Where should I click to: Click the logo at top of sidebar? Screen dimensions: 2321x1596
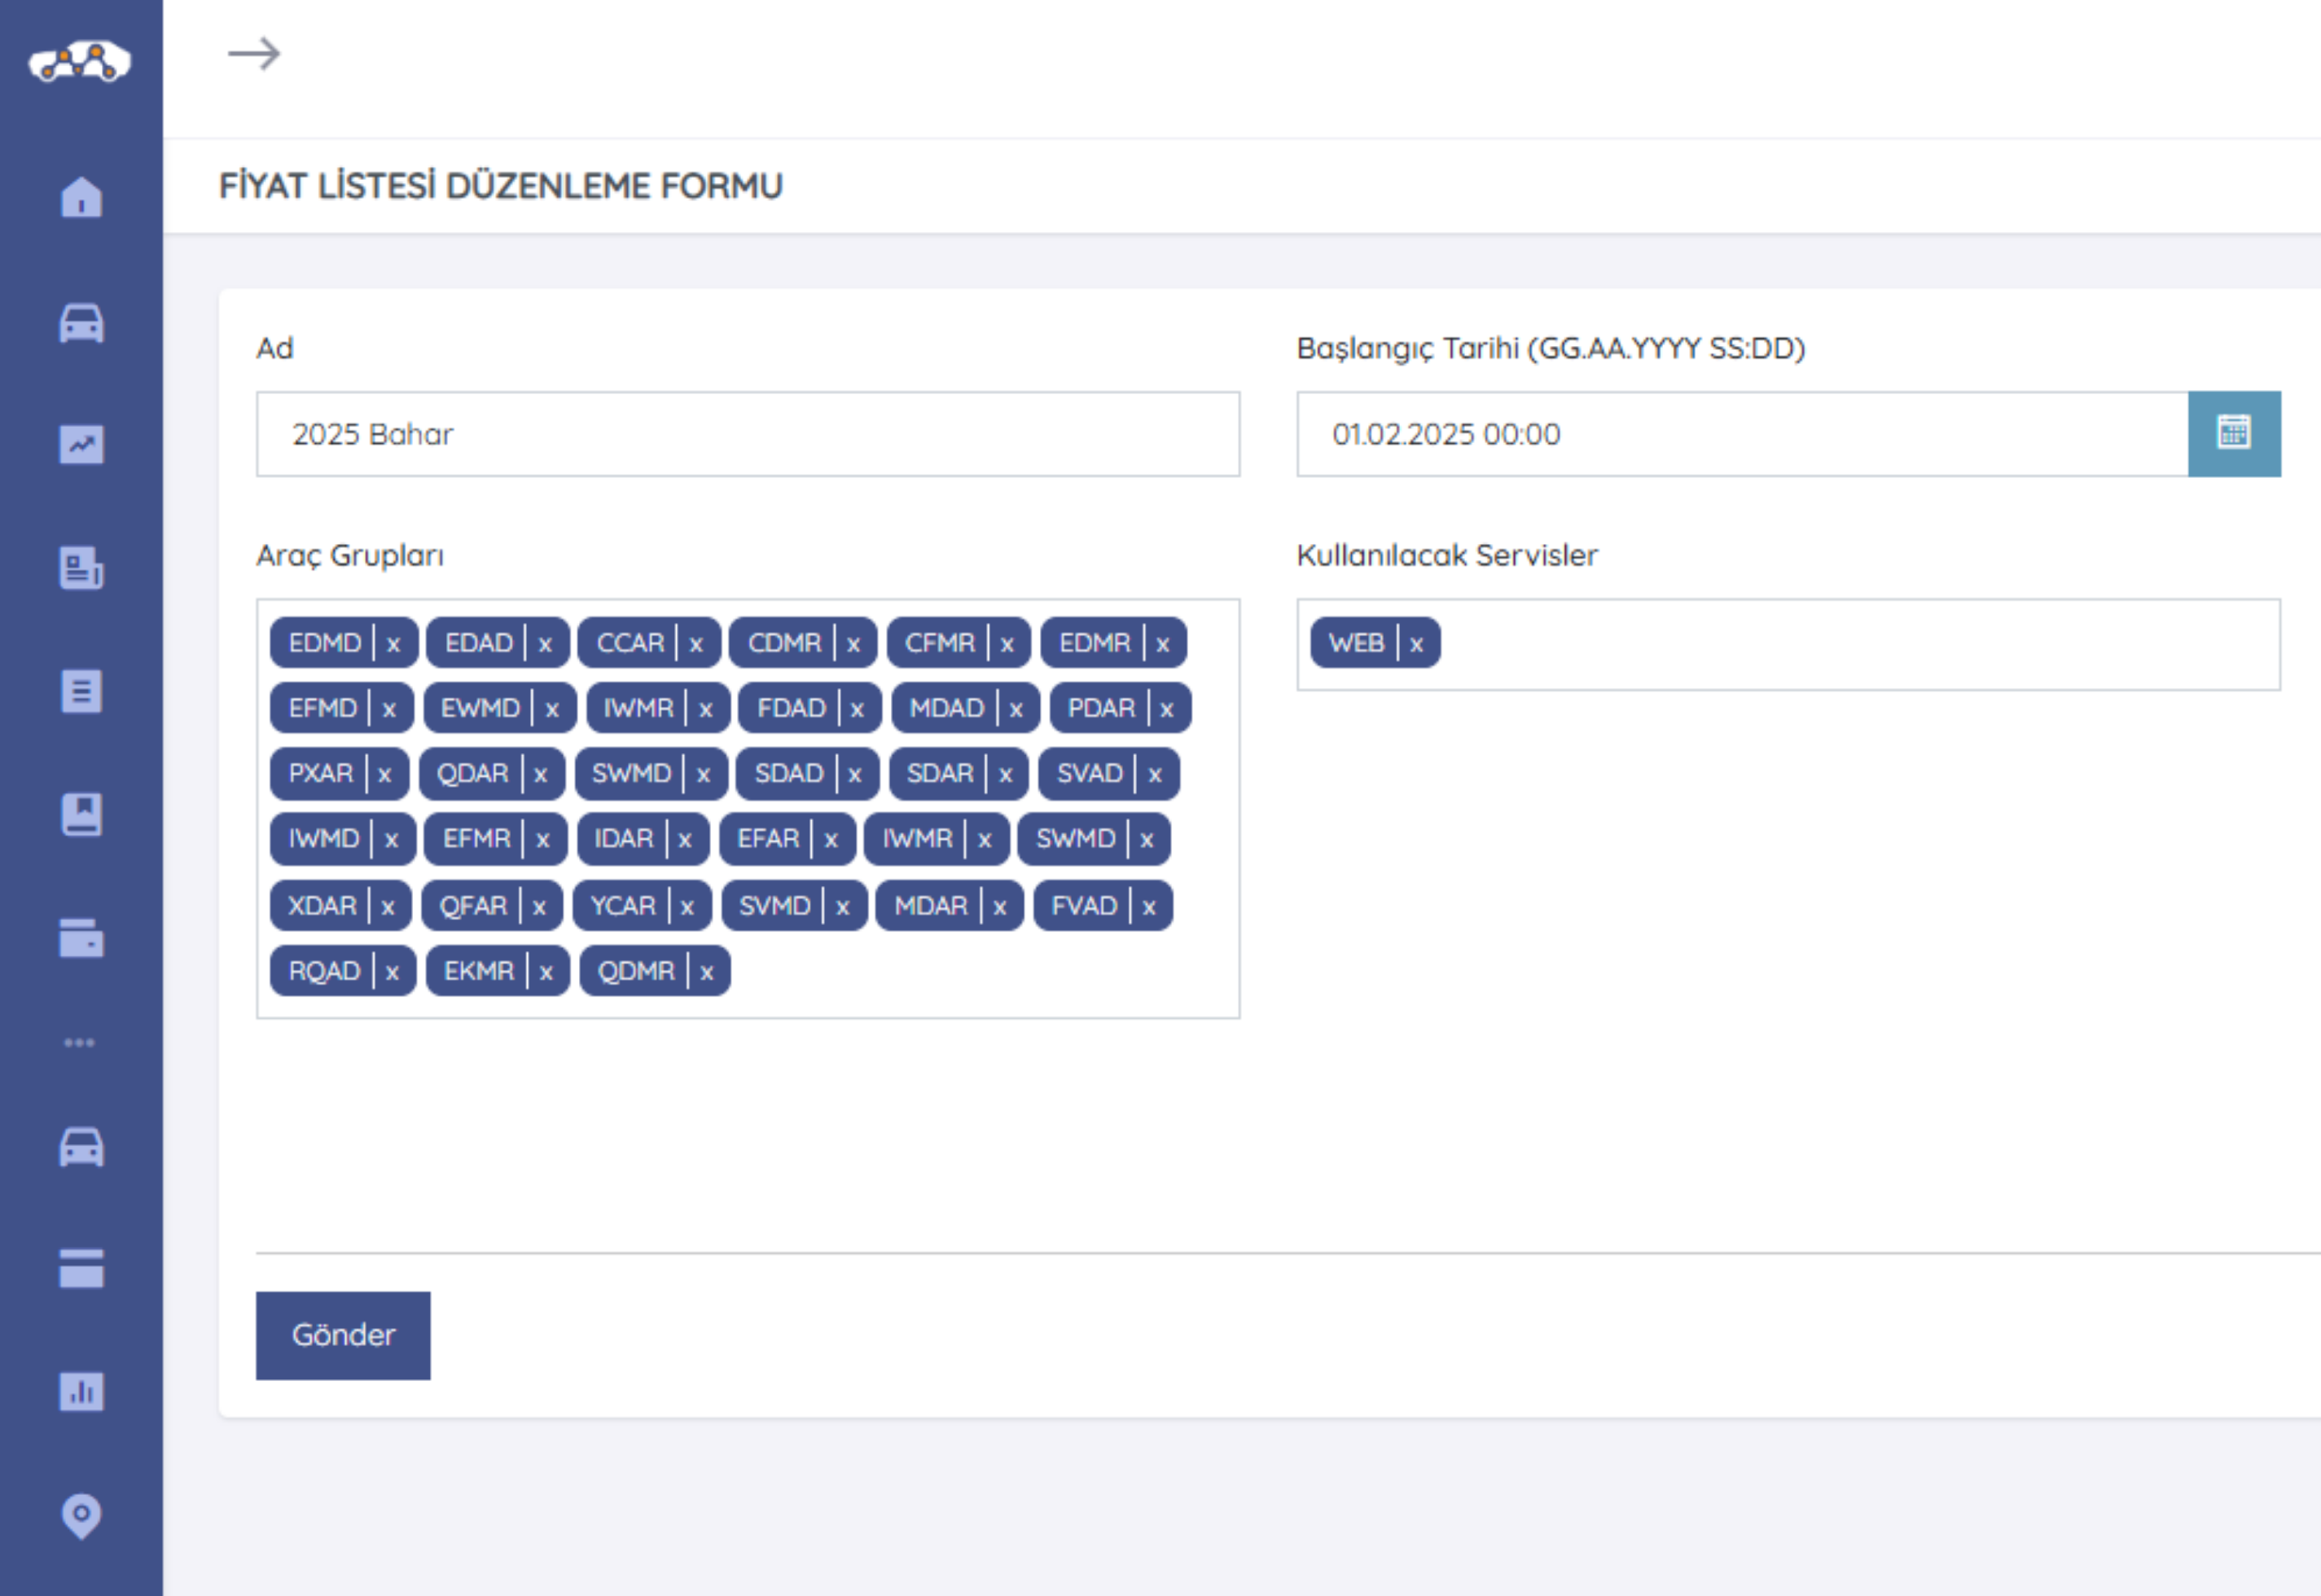coord(80,62)
